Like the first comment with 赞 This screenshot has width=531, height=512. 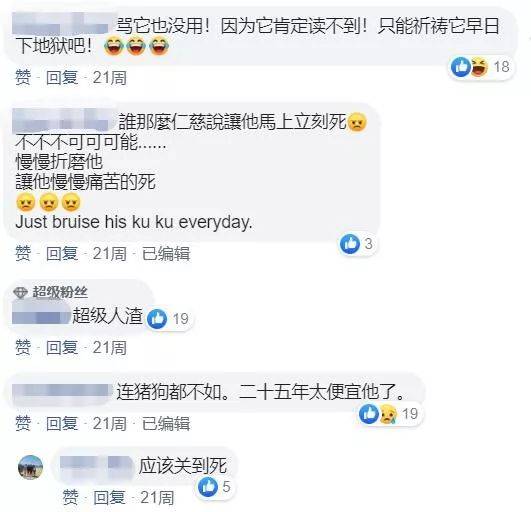pos(23,78)
